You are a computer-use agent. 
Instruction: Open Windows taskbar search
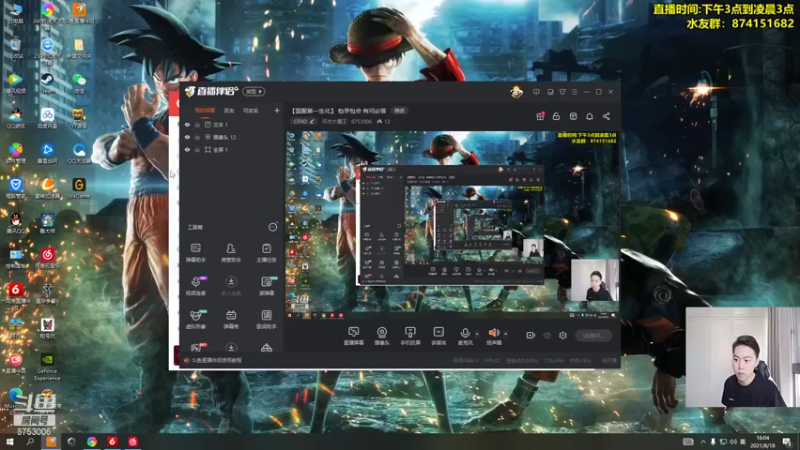(x=30, y=441)
